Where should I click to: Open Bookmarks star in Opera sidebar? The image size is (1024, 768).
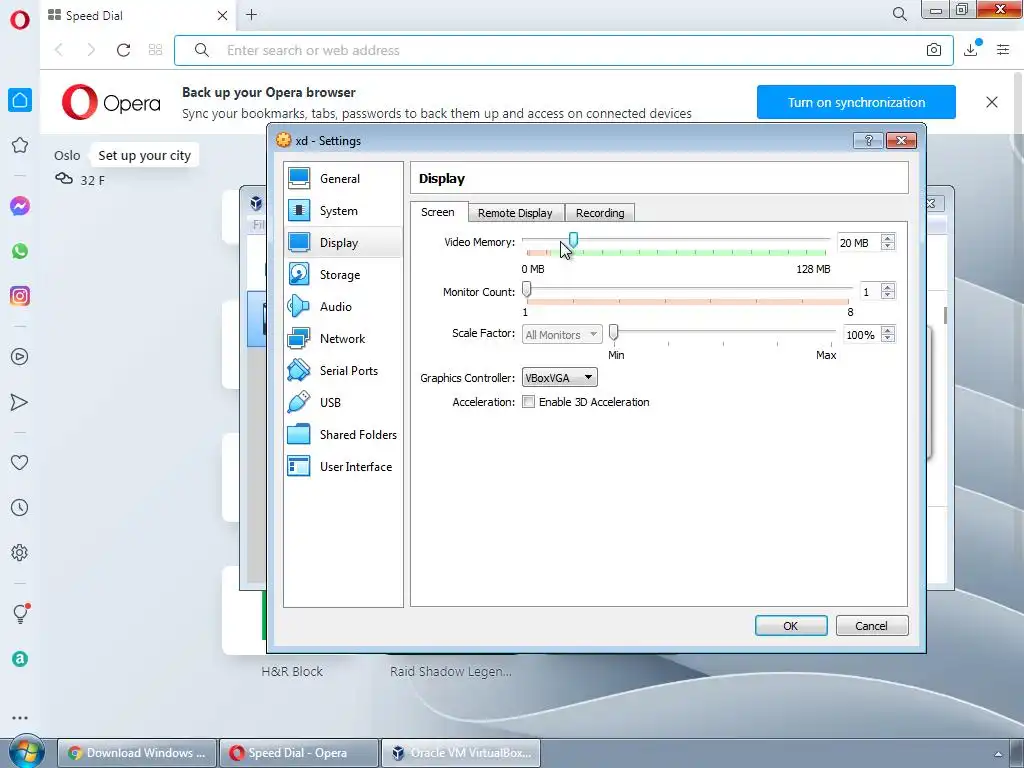(20, 145)
